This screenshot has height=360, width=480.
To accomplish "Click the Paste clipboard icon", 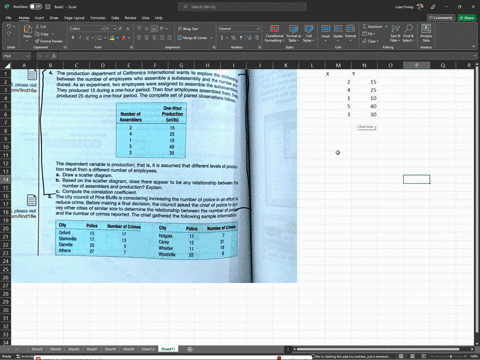I will 27,29.
